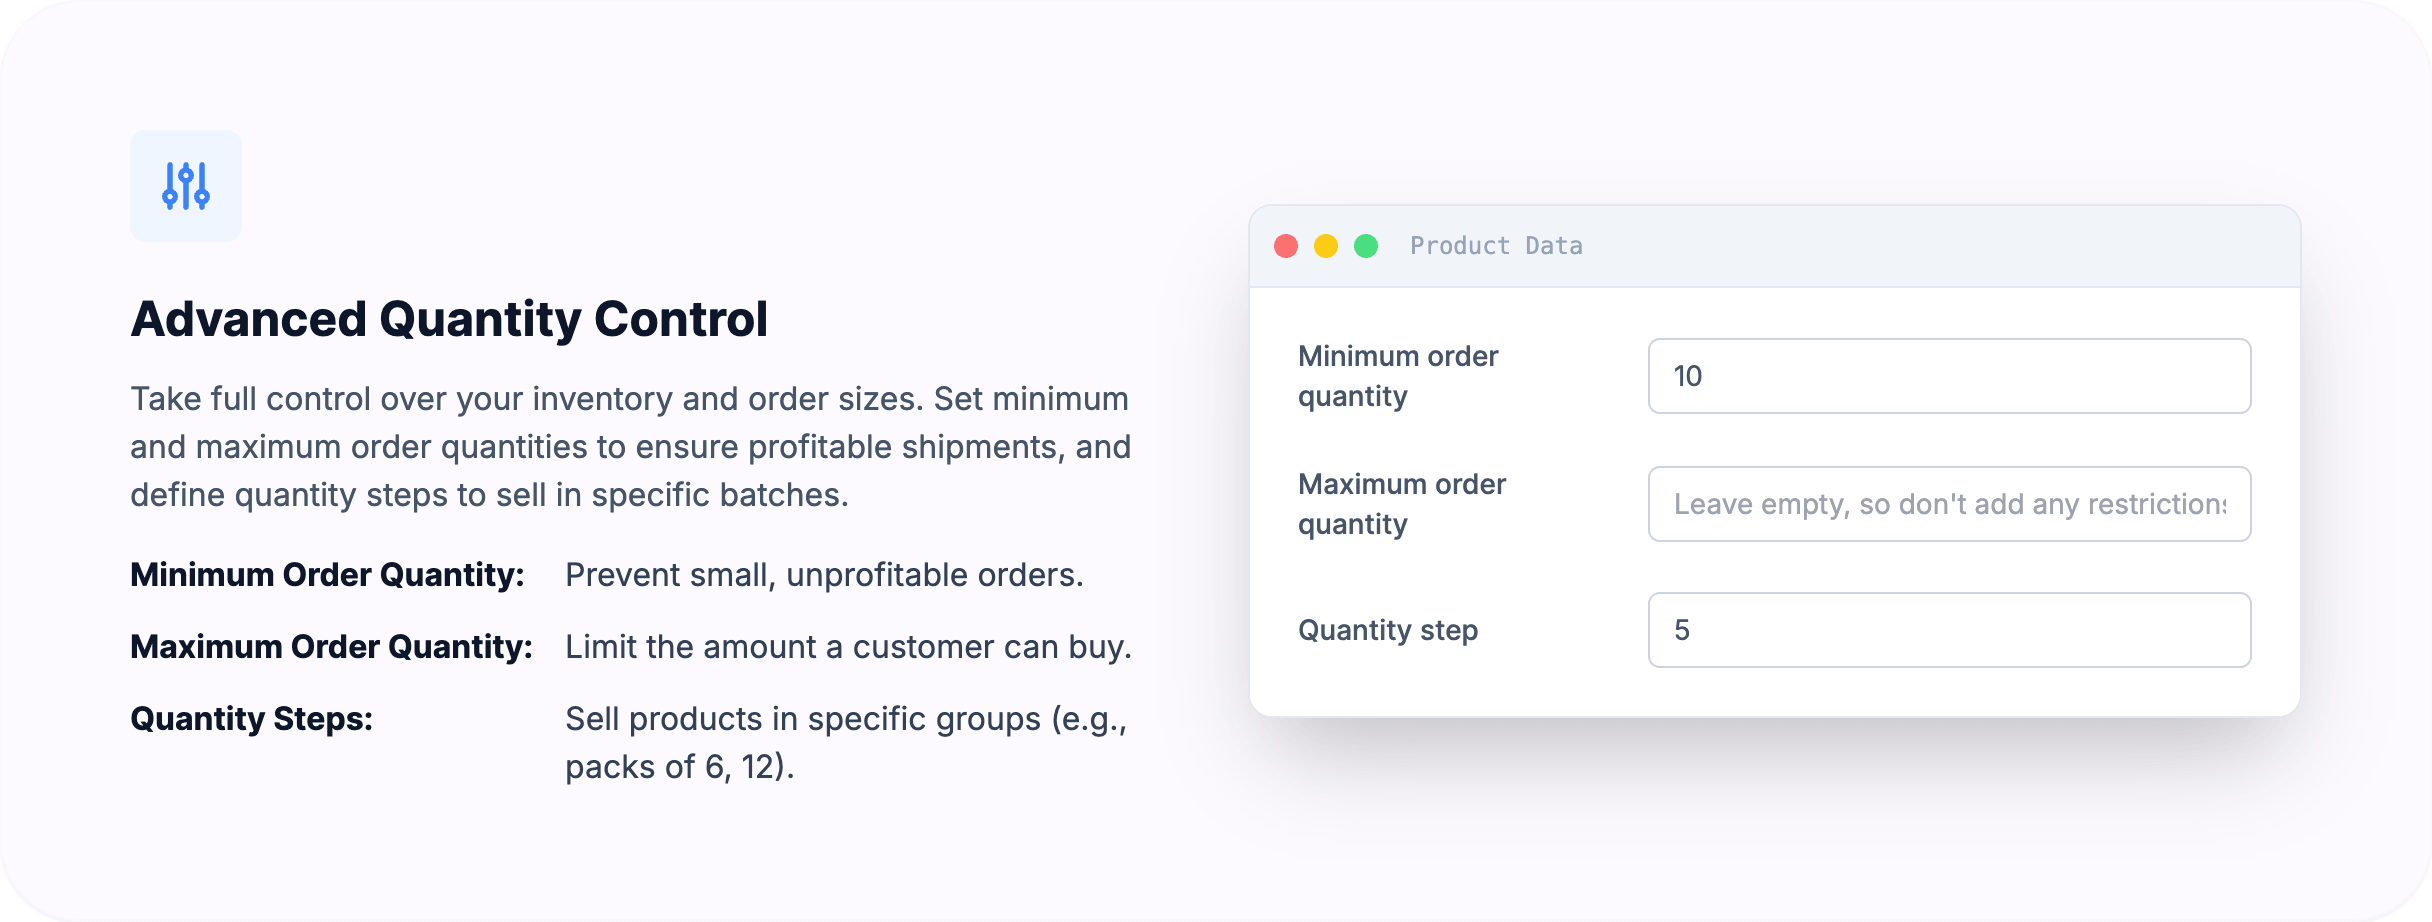Image resolution: width=2432 pixels, height=922 pixels.
Task: Click the blue sliders icon
Action: (x=186, y=186)
